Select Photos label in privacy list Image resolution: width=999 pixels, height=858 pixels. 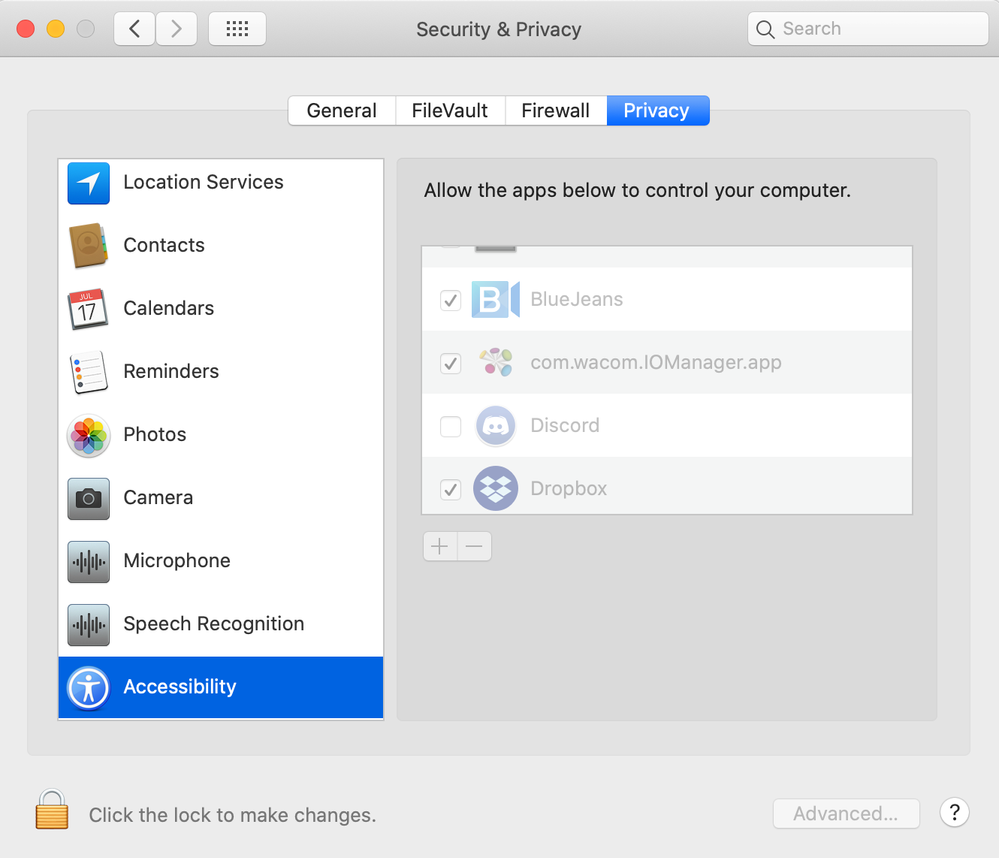(155, 434)
